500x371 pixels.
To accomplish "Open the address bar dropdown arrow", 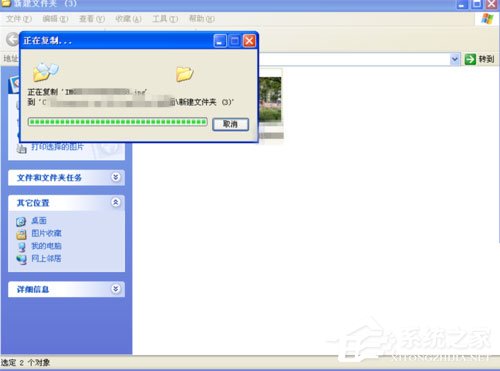I will point(455,59).
